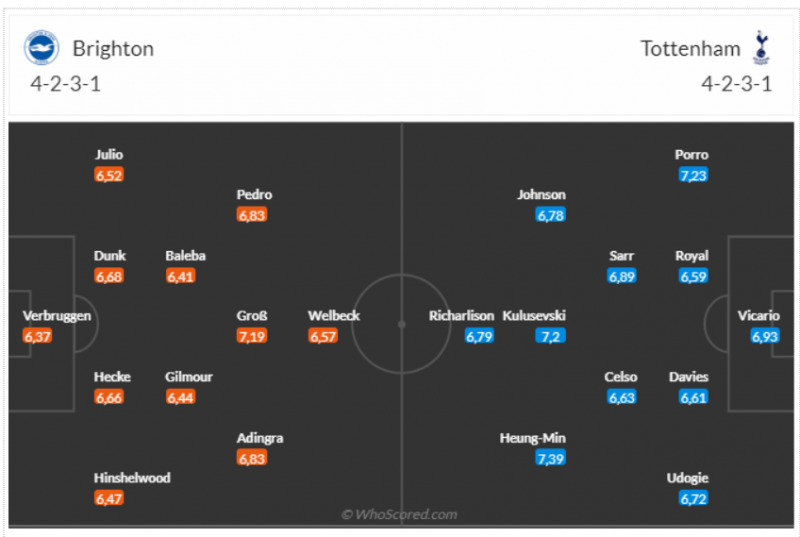Open Baleba's player name
Image resolution: width=800 pixels, height=537 pixels.
pos(186,256)
